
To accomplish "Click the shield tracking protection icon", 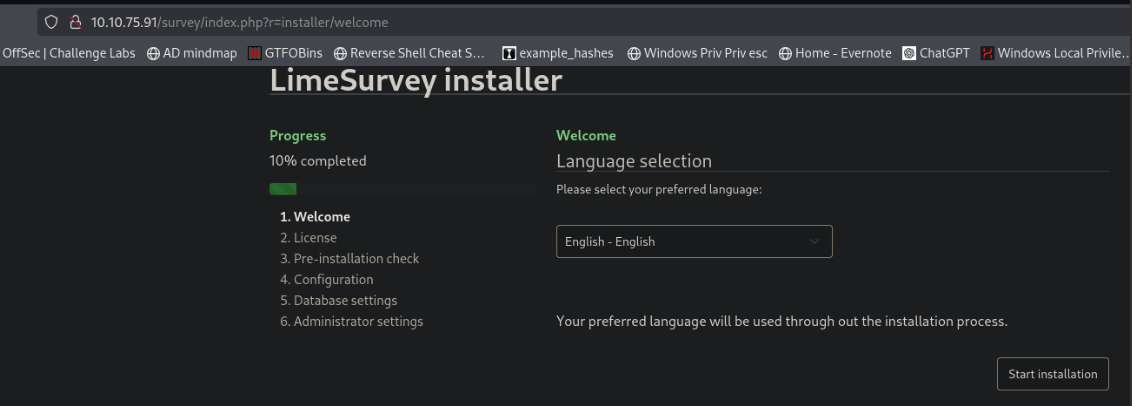I will (51, 22).
